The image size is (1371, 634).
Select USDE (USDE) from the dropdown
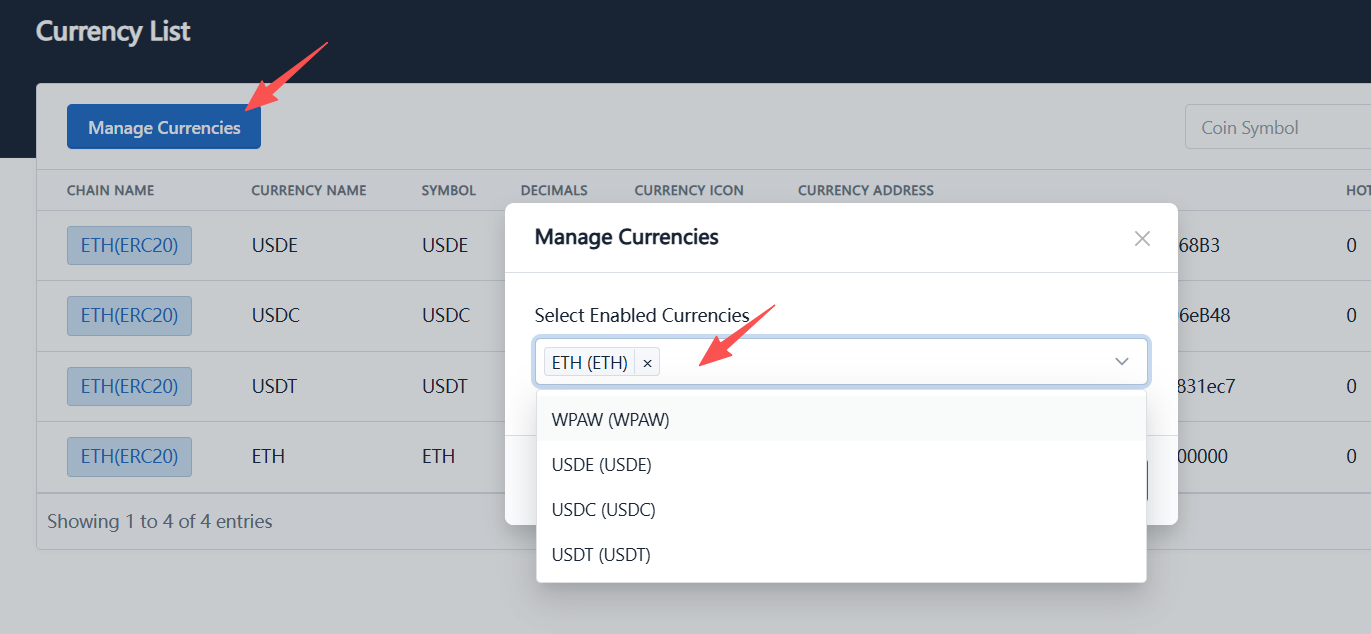click(x=601, y=464)
